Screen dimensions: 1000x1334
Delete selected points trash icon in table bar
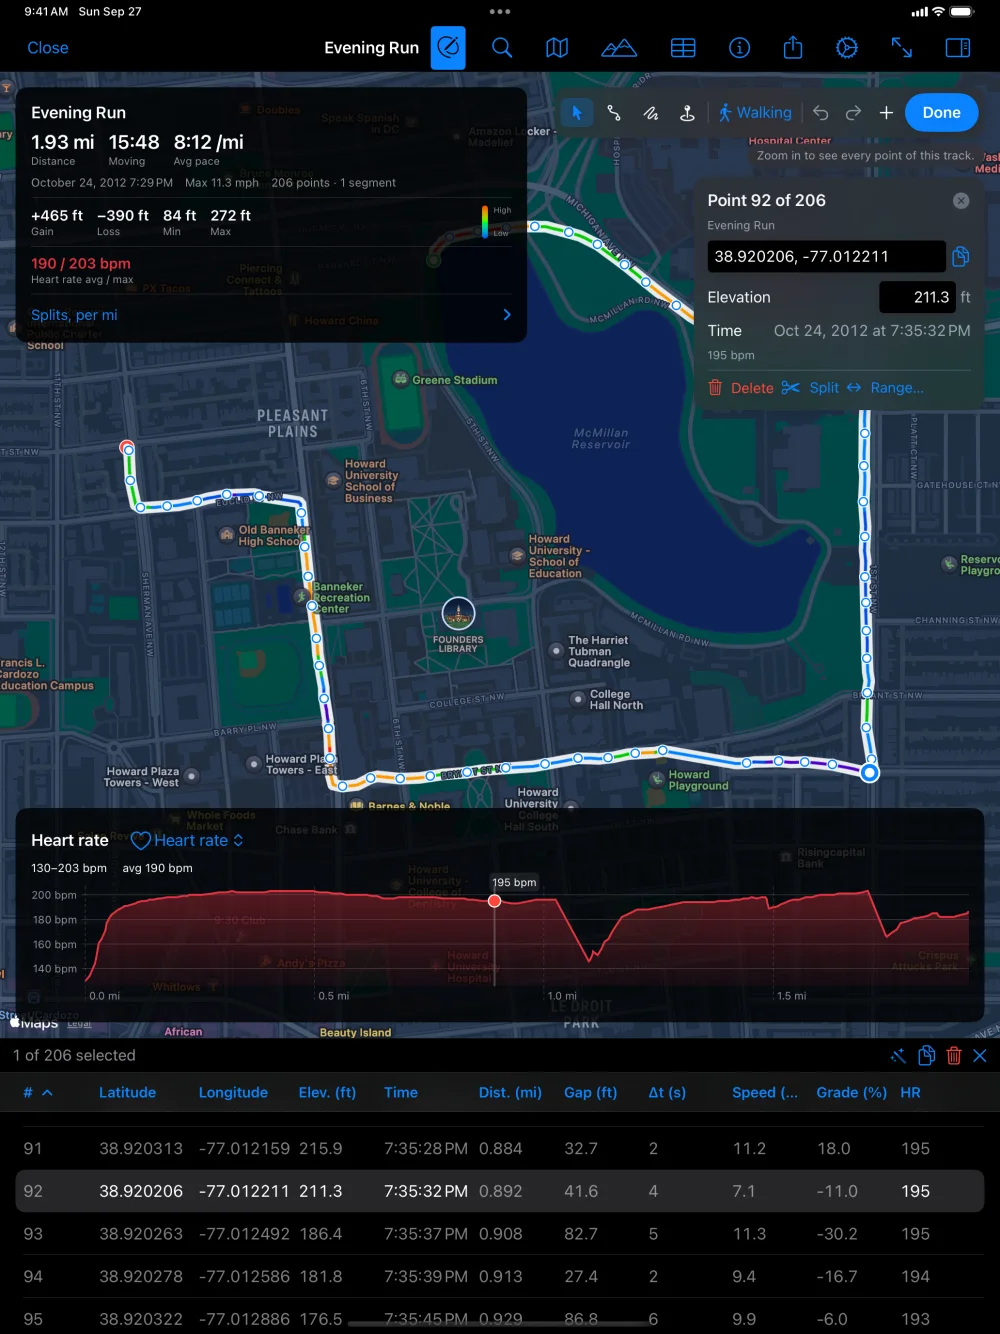tap(954, 1056)
